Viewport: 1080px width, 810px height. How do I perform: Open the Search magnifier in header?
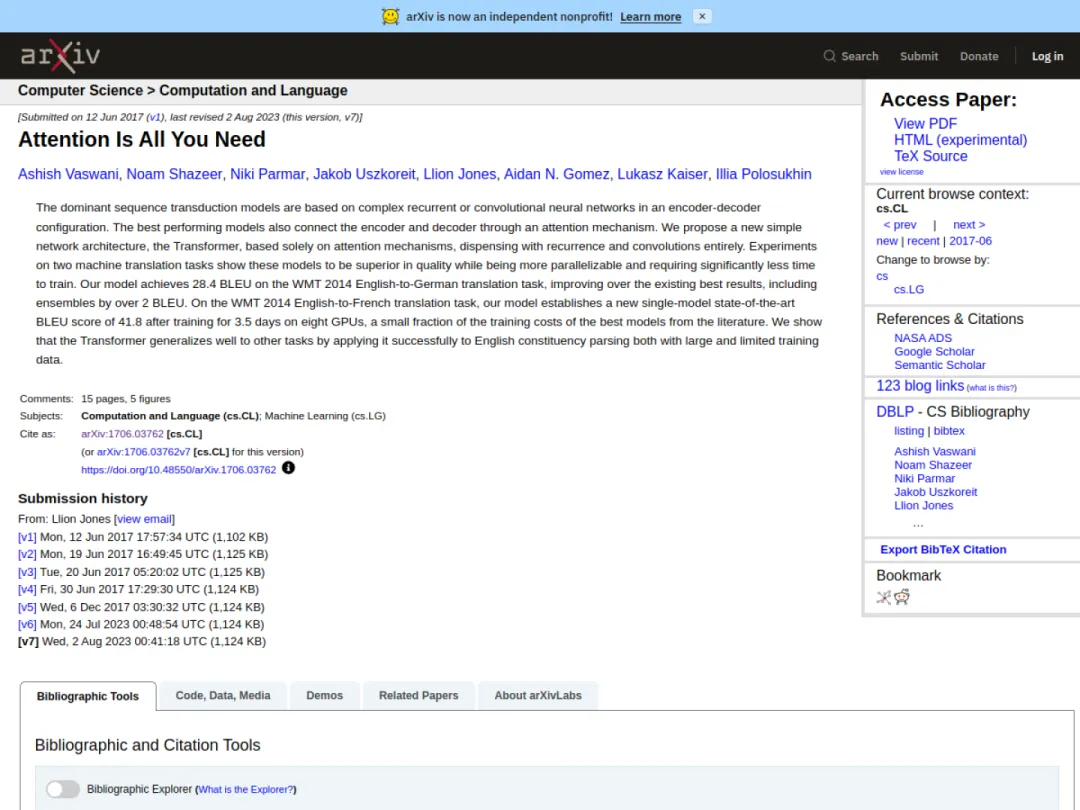(x=829, y=56)
